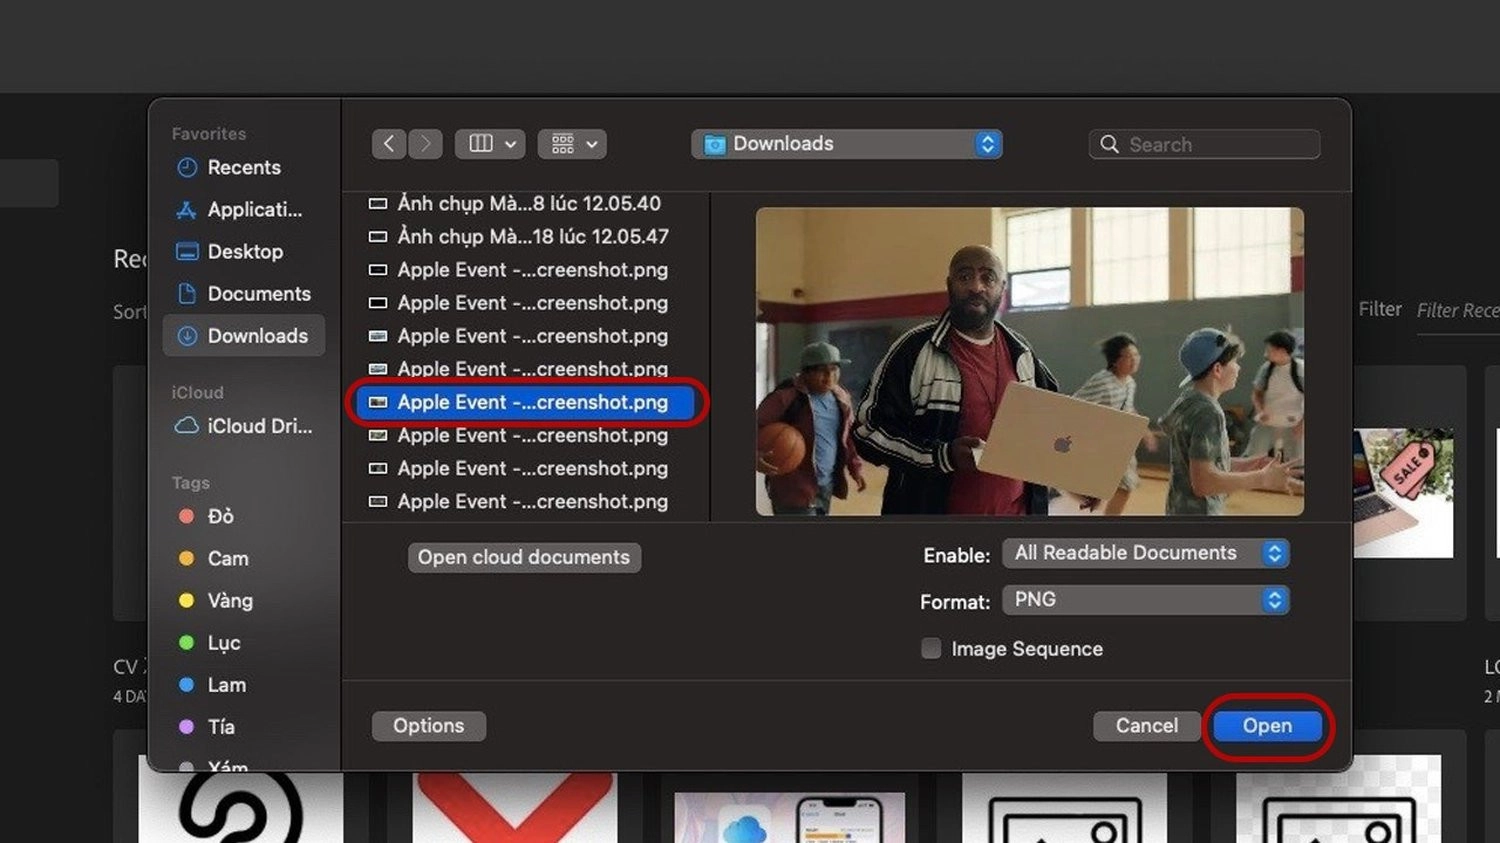Toggle the Image Sequence checkbox
Image resolution: width=1500 pixels, height=843 pixels.
pyautogui.click(x=931, y=649)
